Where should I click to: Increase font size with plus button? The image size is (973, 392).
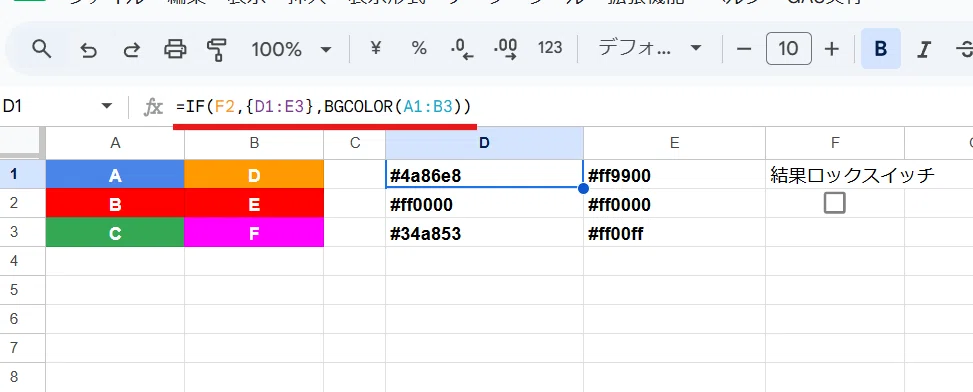[x=832, y=49]
